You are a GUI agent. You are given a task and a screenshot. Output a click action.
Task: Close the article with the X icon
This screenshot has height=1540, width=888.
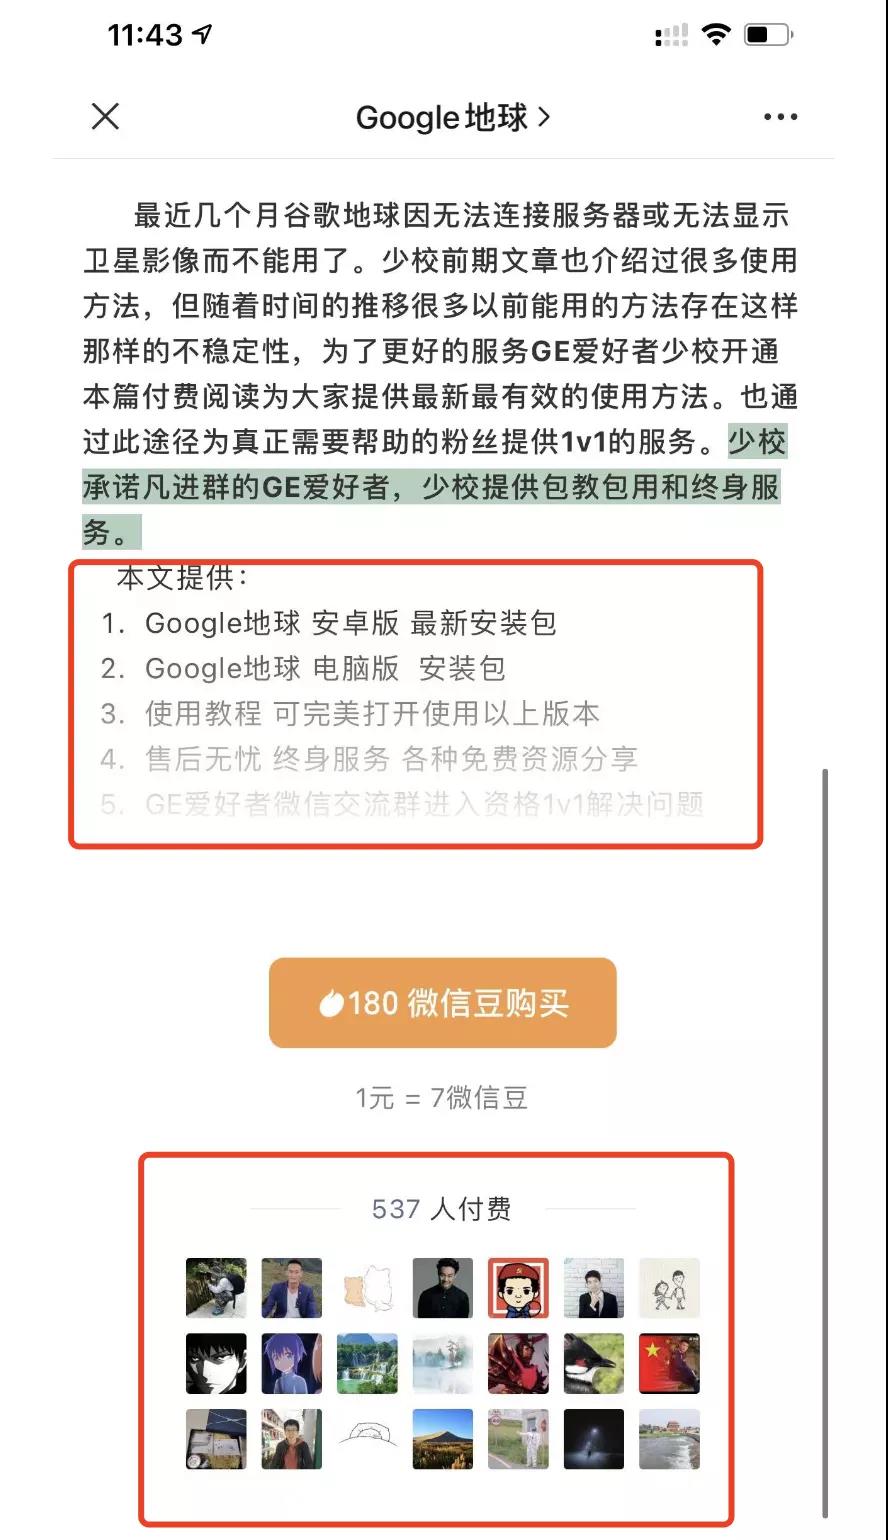click(x=105, y=116)
